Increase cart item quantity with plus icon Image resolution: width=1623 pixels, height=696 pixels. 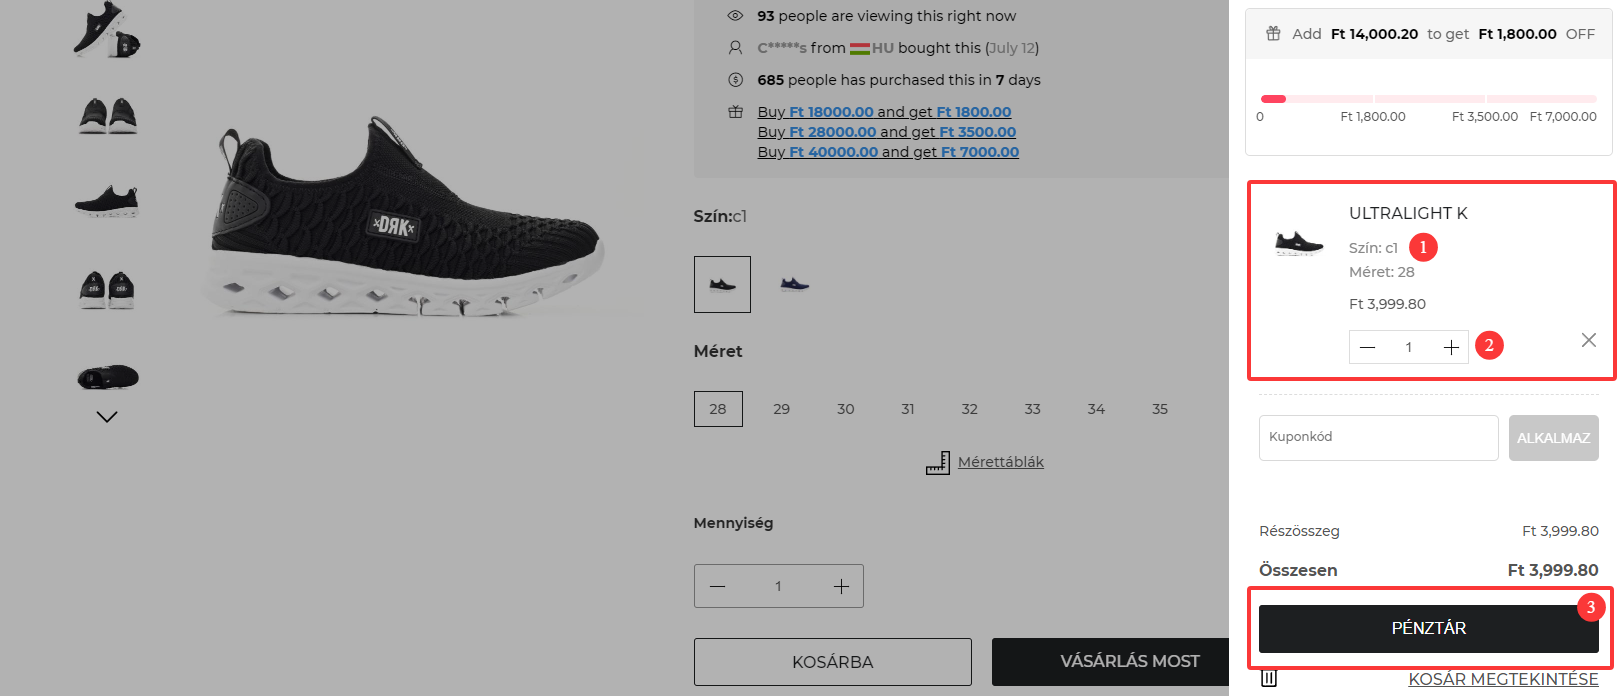pyautogui.click(x=1451, y=347)
